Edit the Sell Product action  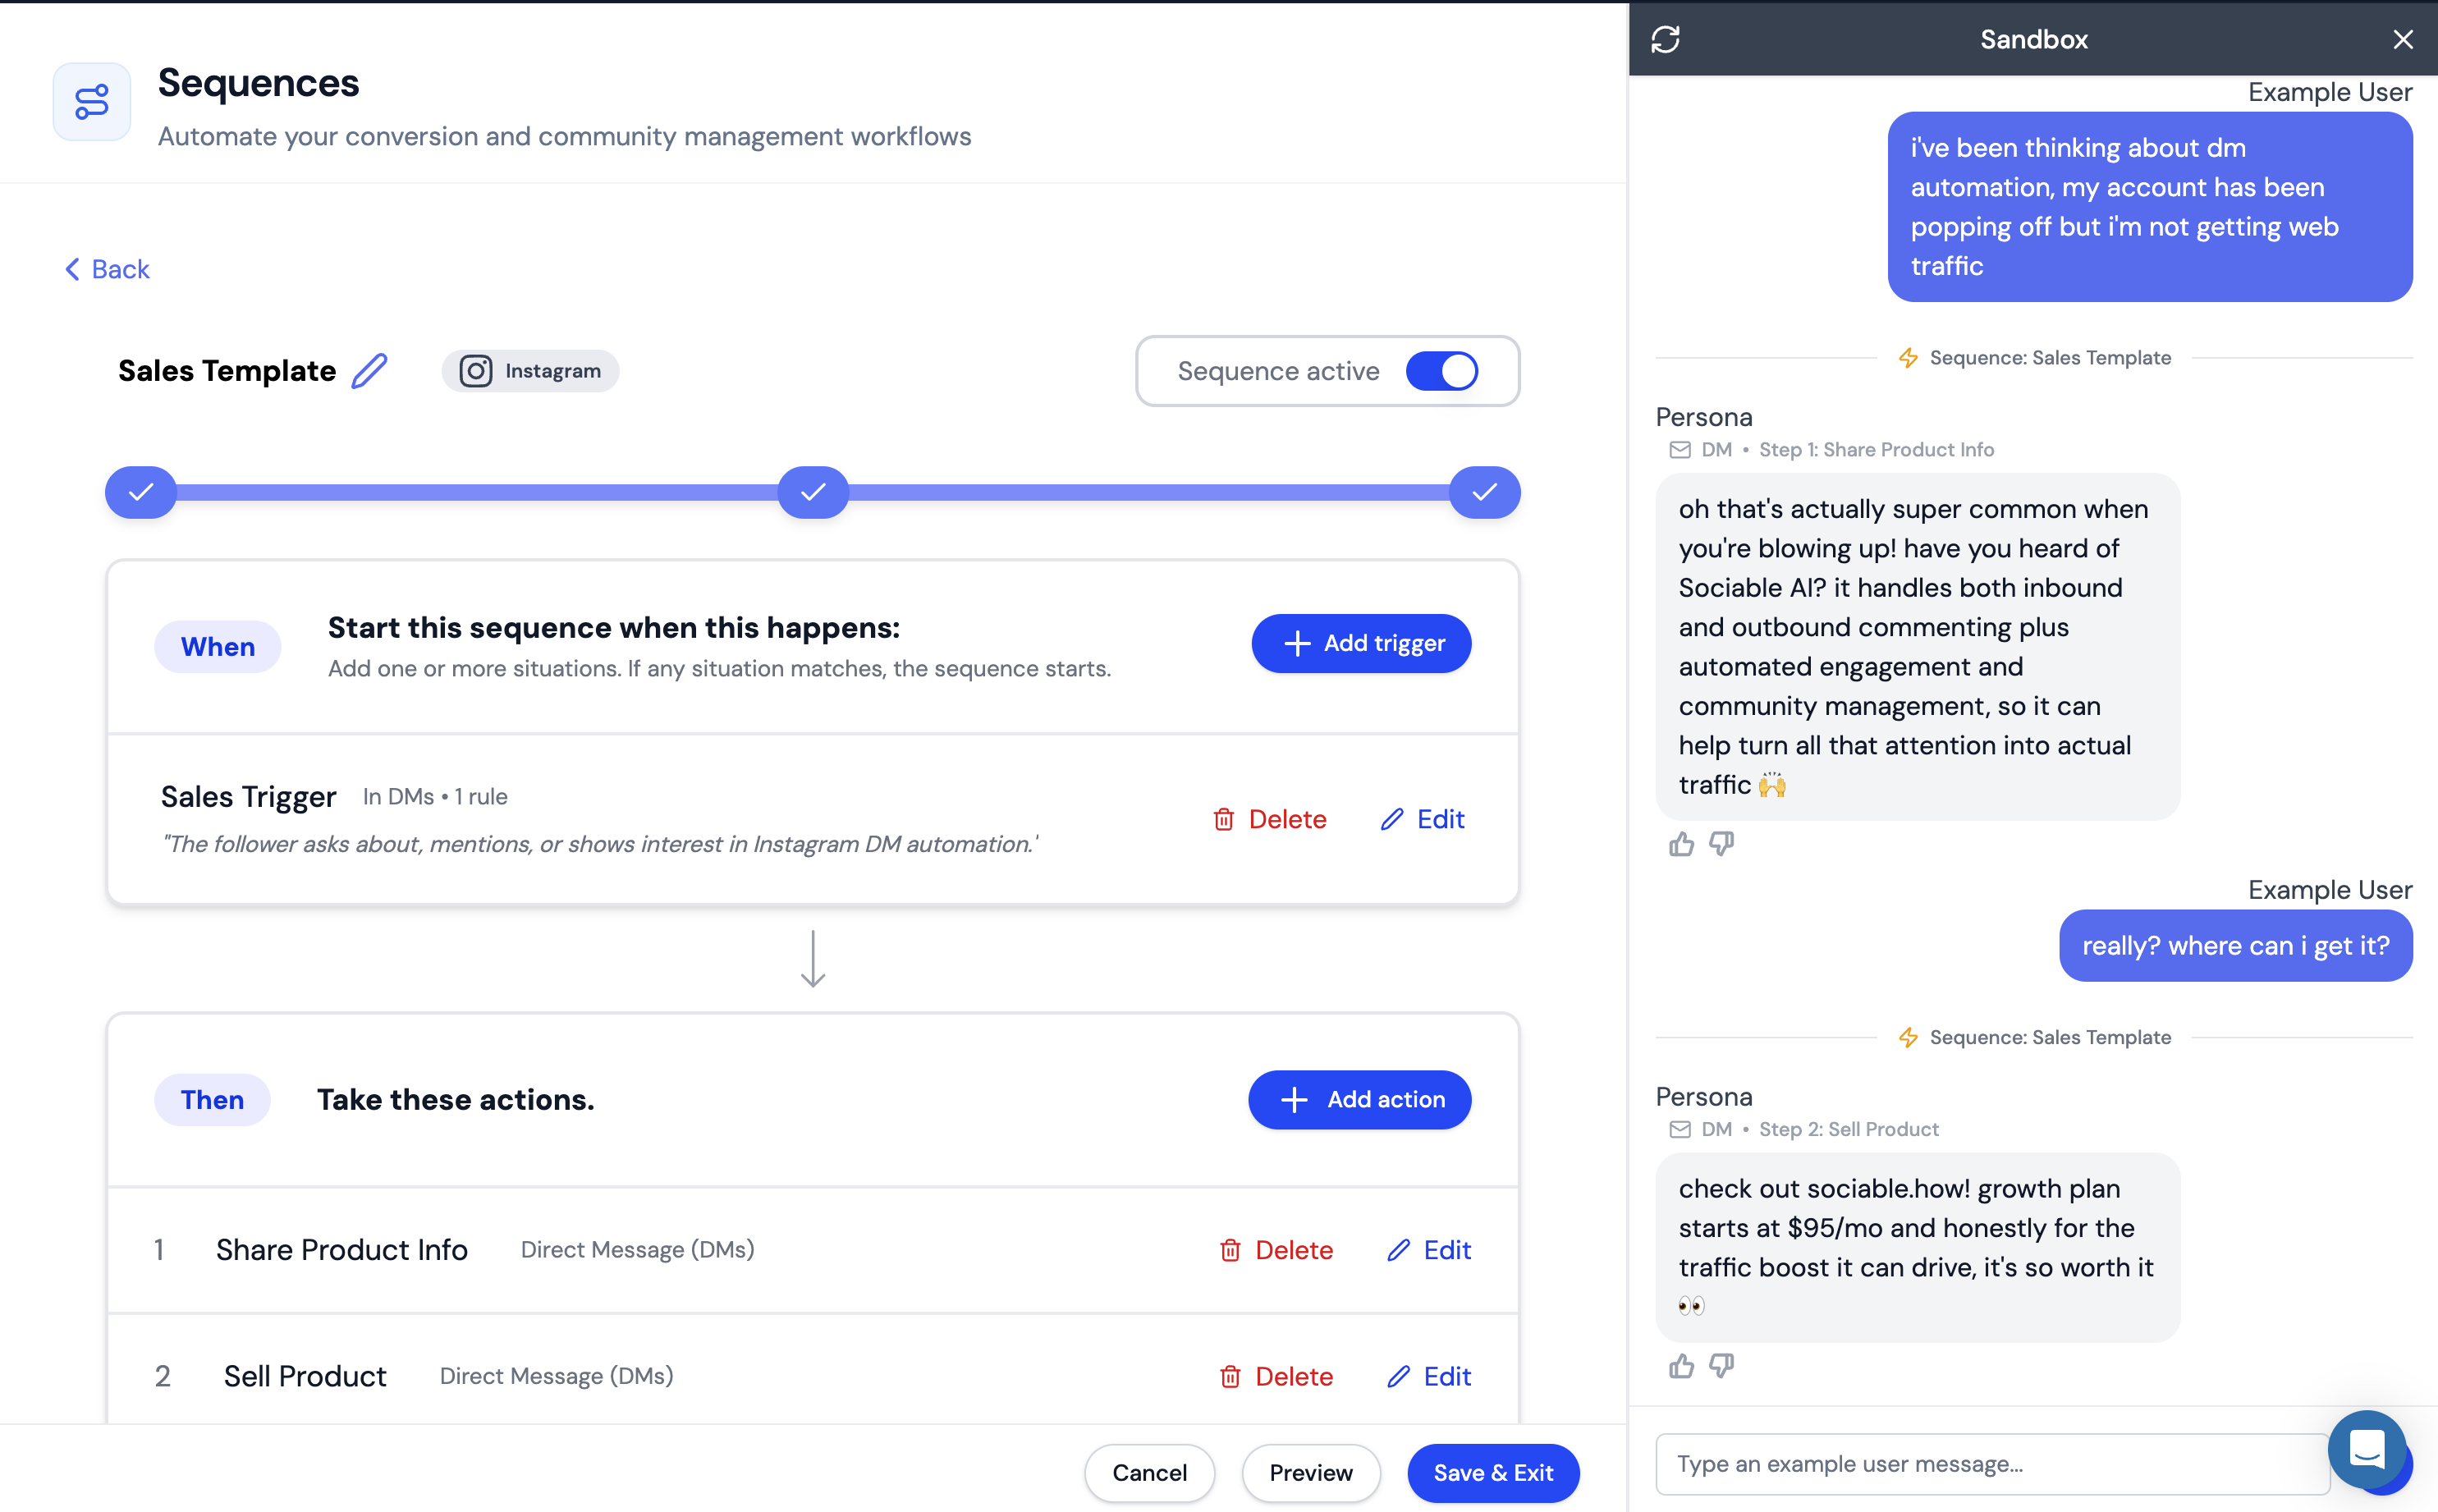pyautogui.click(x=1429, y=1377)
